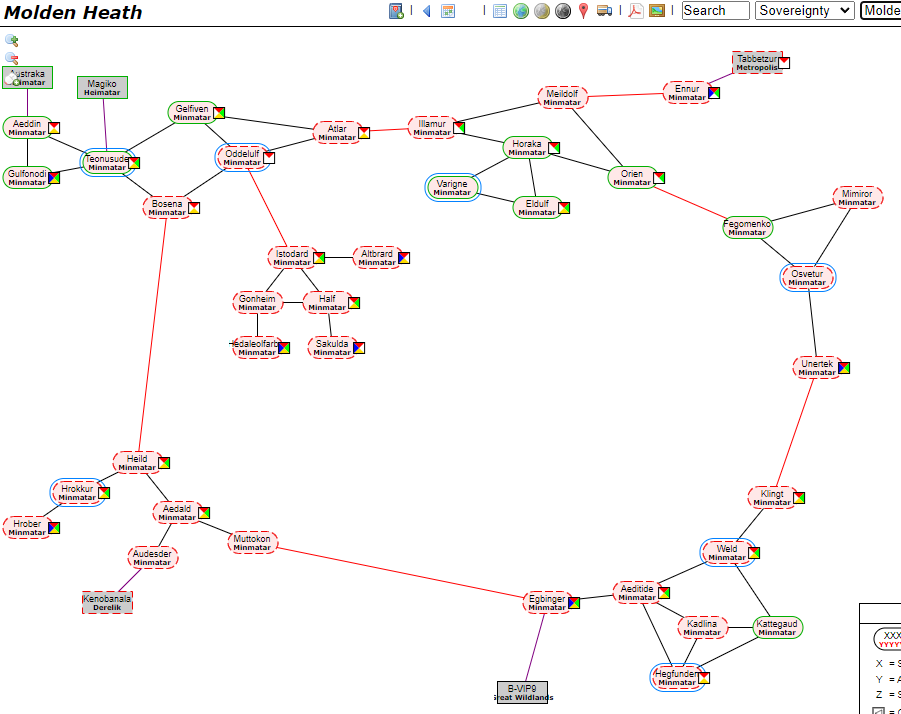Open the B-VIP9 Great Wildlands node
901x714 pixels.
522,692
